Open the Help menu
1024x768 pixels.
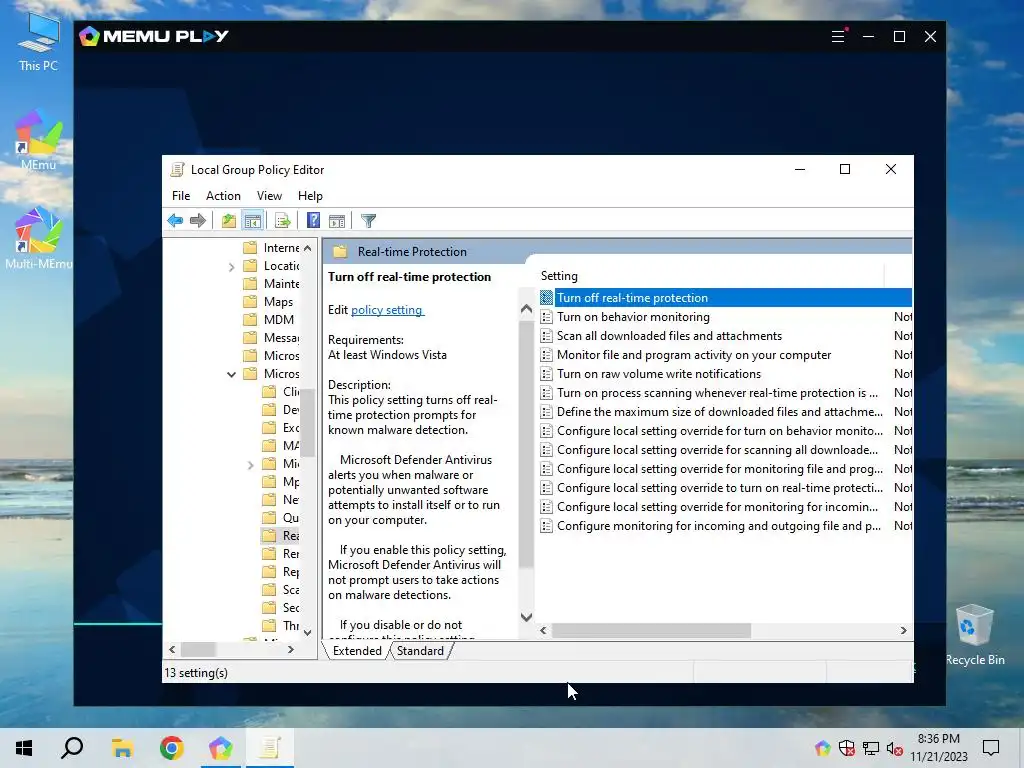point(310,196)
